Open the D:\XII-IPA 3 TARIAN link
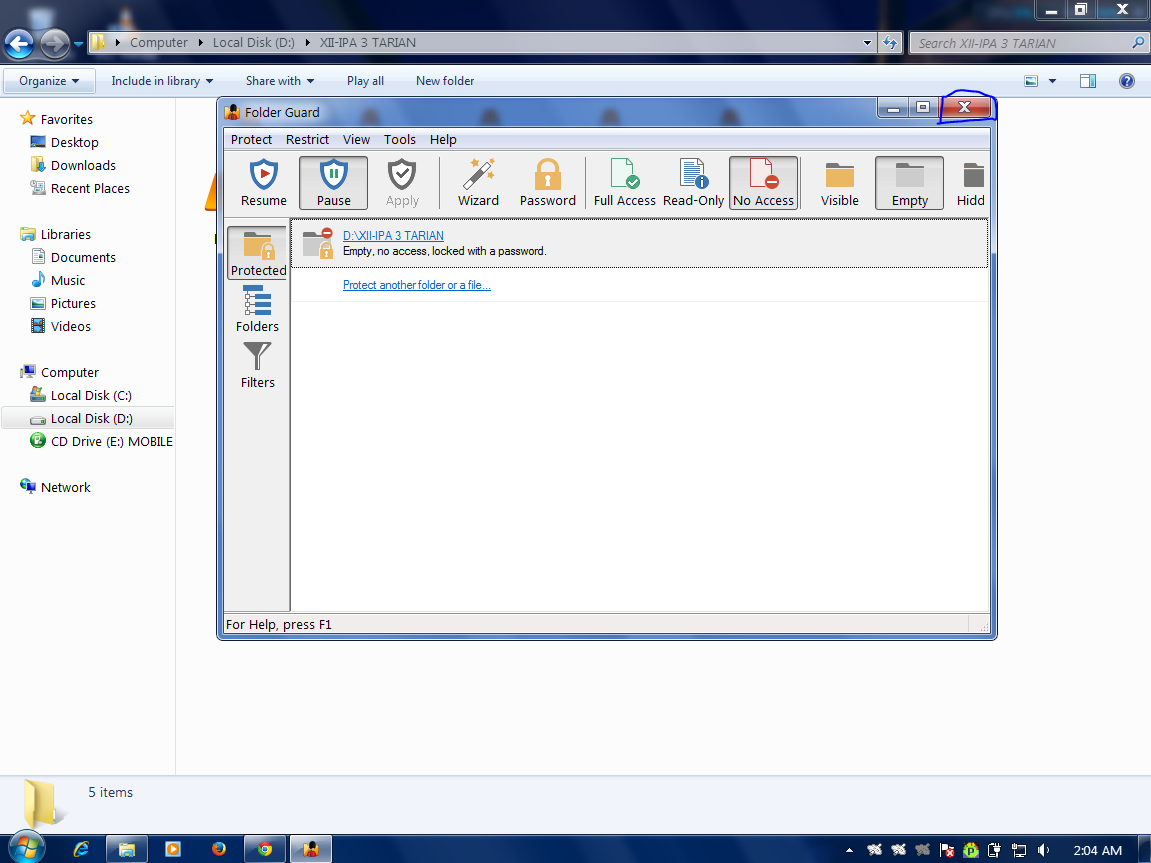Screen dimensions: 1151x863 point(393,236)
